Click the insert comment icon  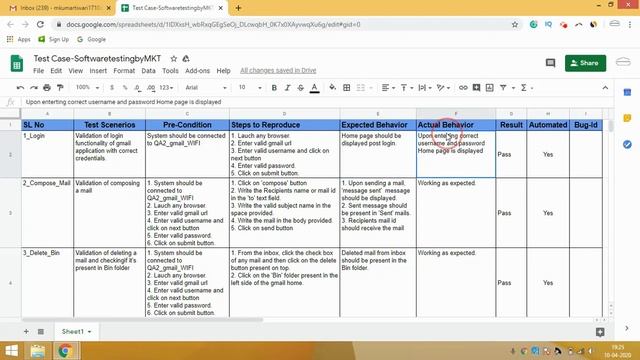tap(476, 88)
